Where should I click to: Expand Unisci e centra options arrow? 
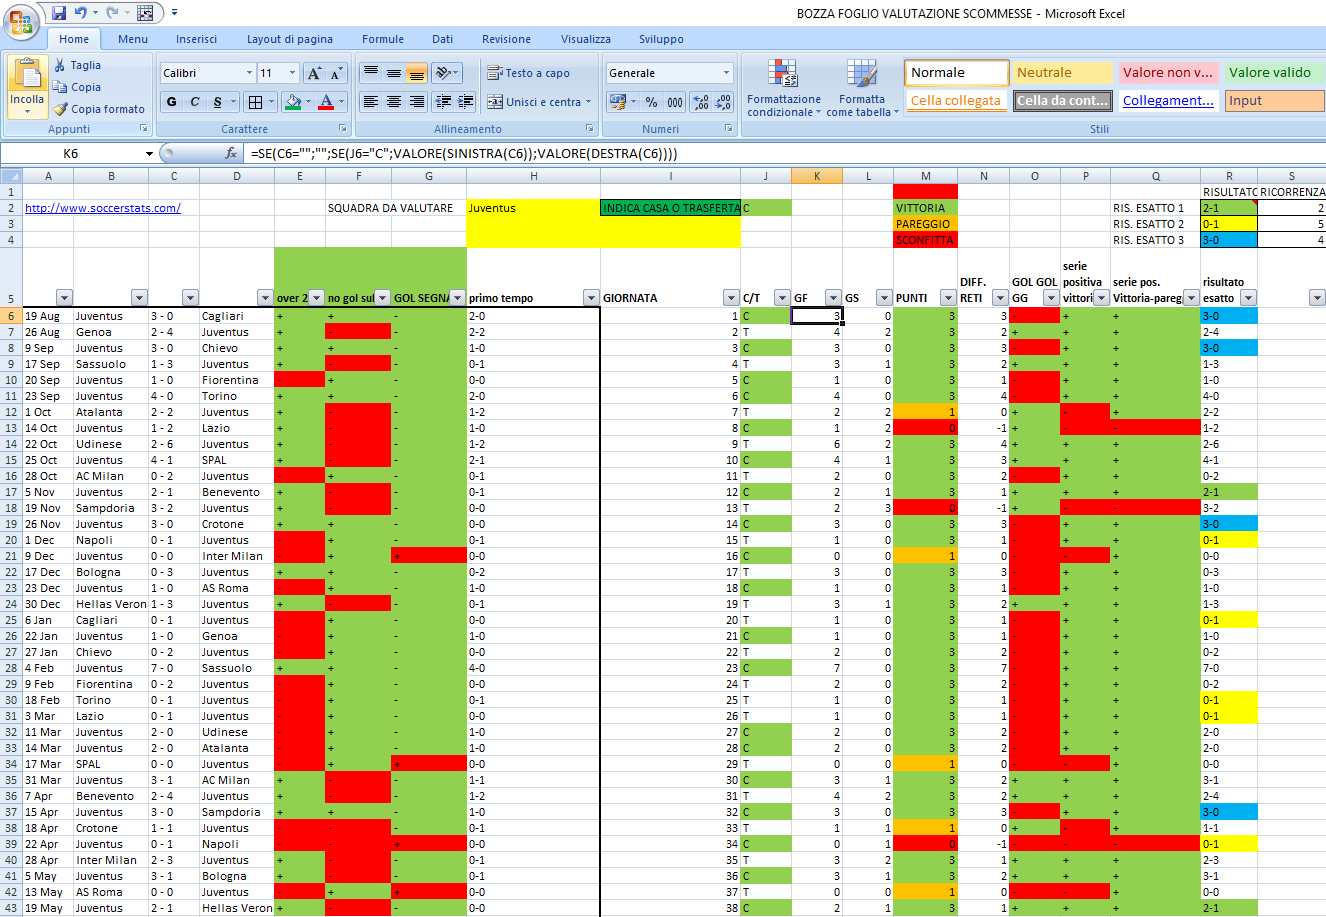click(x=588, y=102)
